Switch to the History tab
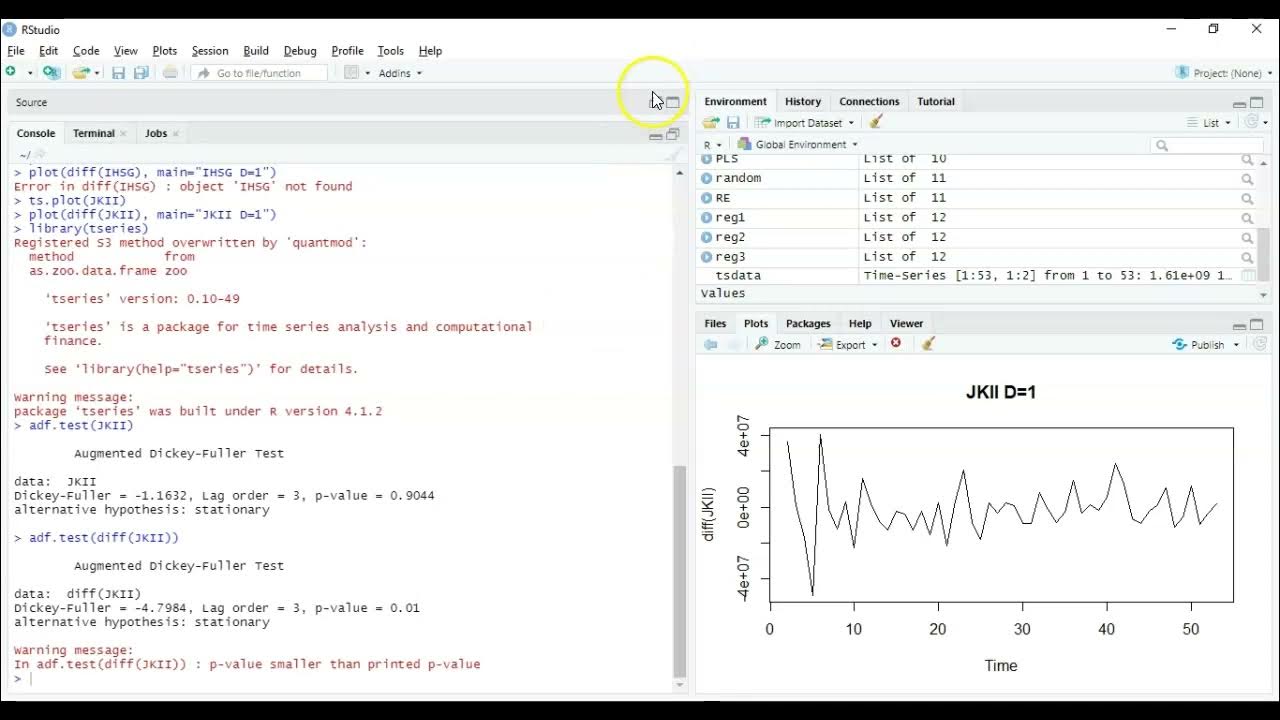This screenshot has width=1280, height=720. (x=803, y=101)
